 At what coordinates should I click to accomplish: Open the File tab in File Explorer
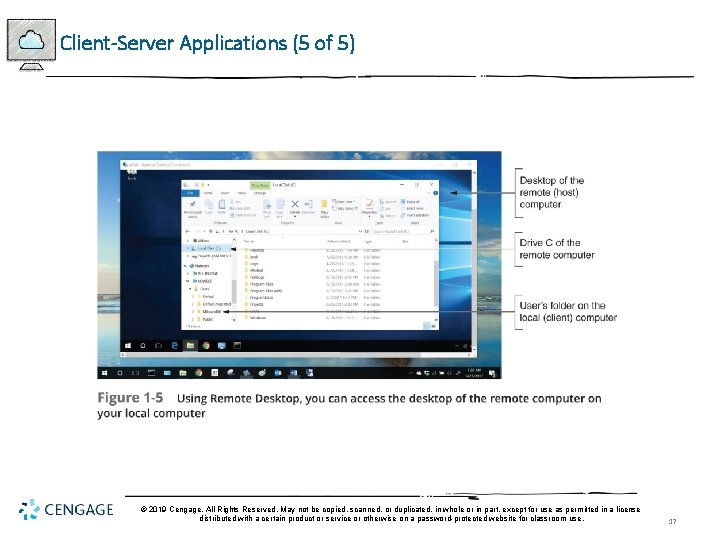tap(190, 193)
